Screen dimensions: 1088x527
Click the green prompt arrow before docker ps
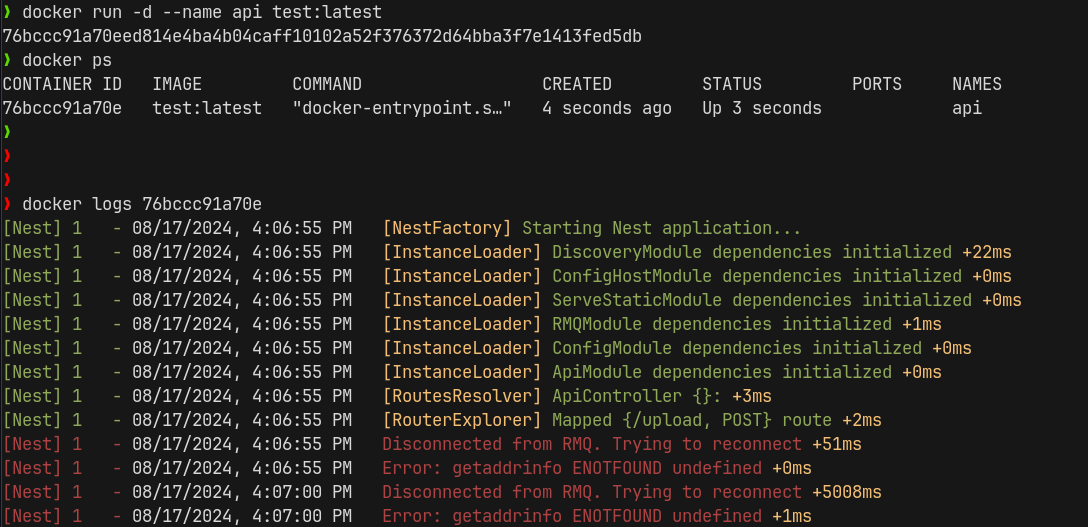click(7, 61)
